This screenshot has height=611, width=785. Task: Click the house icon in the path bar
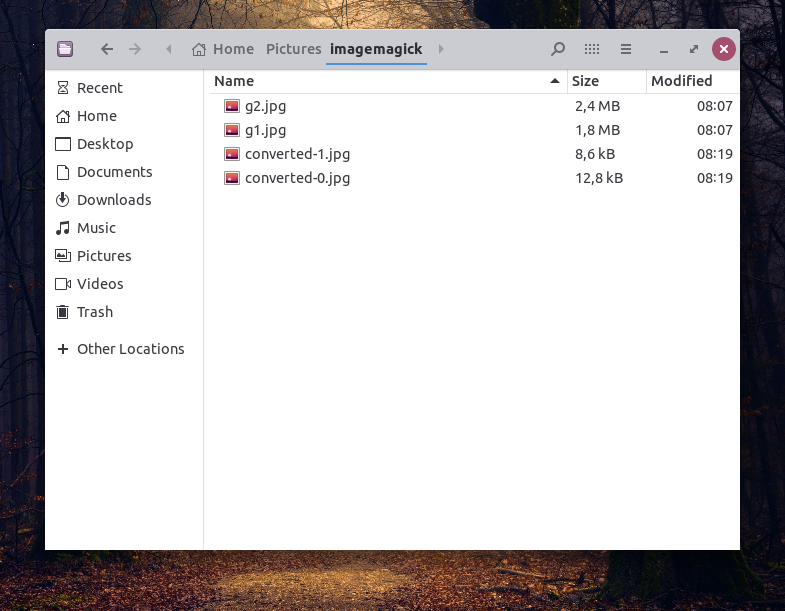pos(199,49)
